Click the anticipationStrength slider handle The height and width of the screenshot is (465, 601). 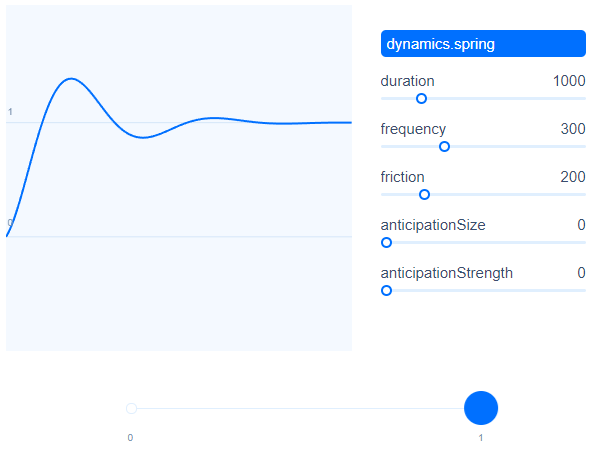(x=386, y=290)
